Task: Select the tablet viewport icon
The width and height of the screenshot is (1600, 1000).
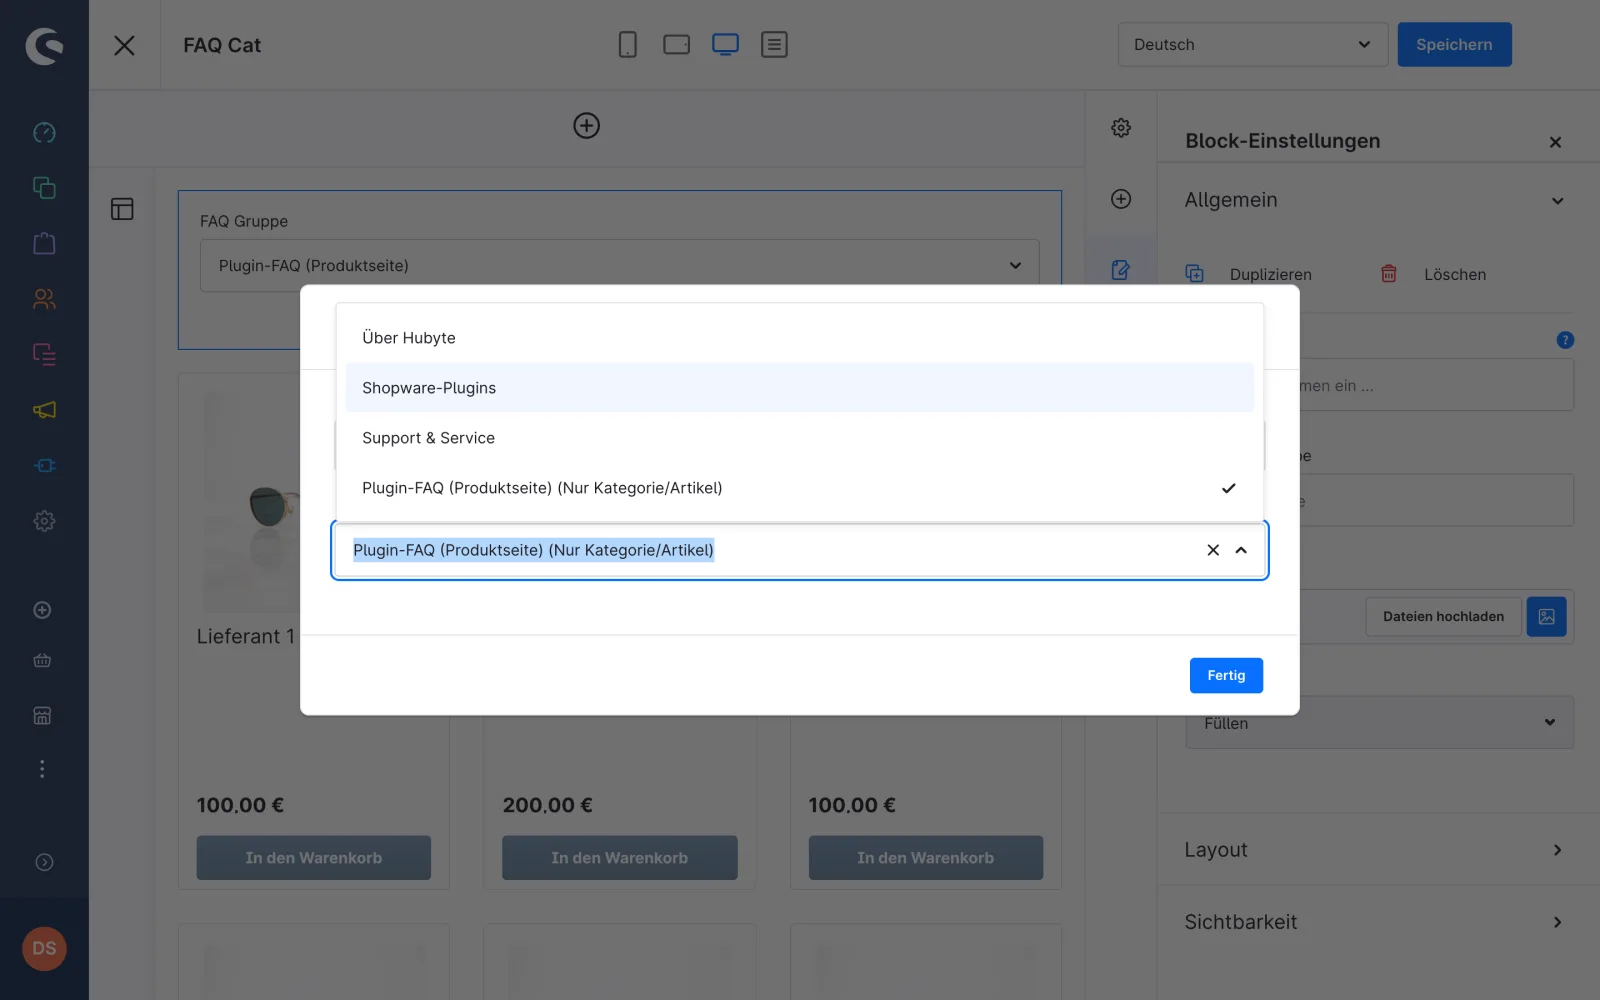Action: pos(676,44)
